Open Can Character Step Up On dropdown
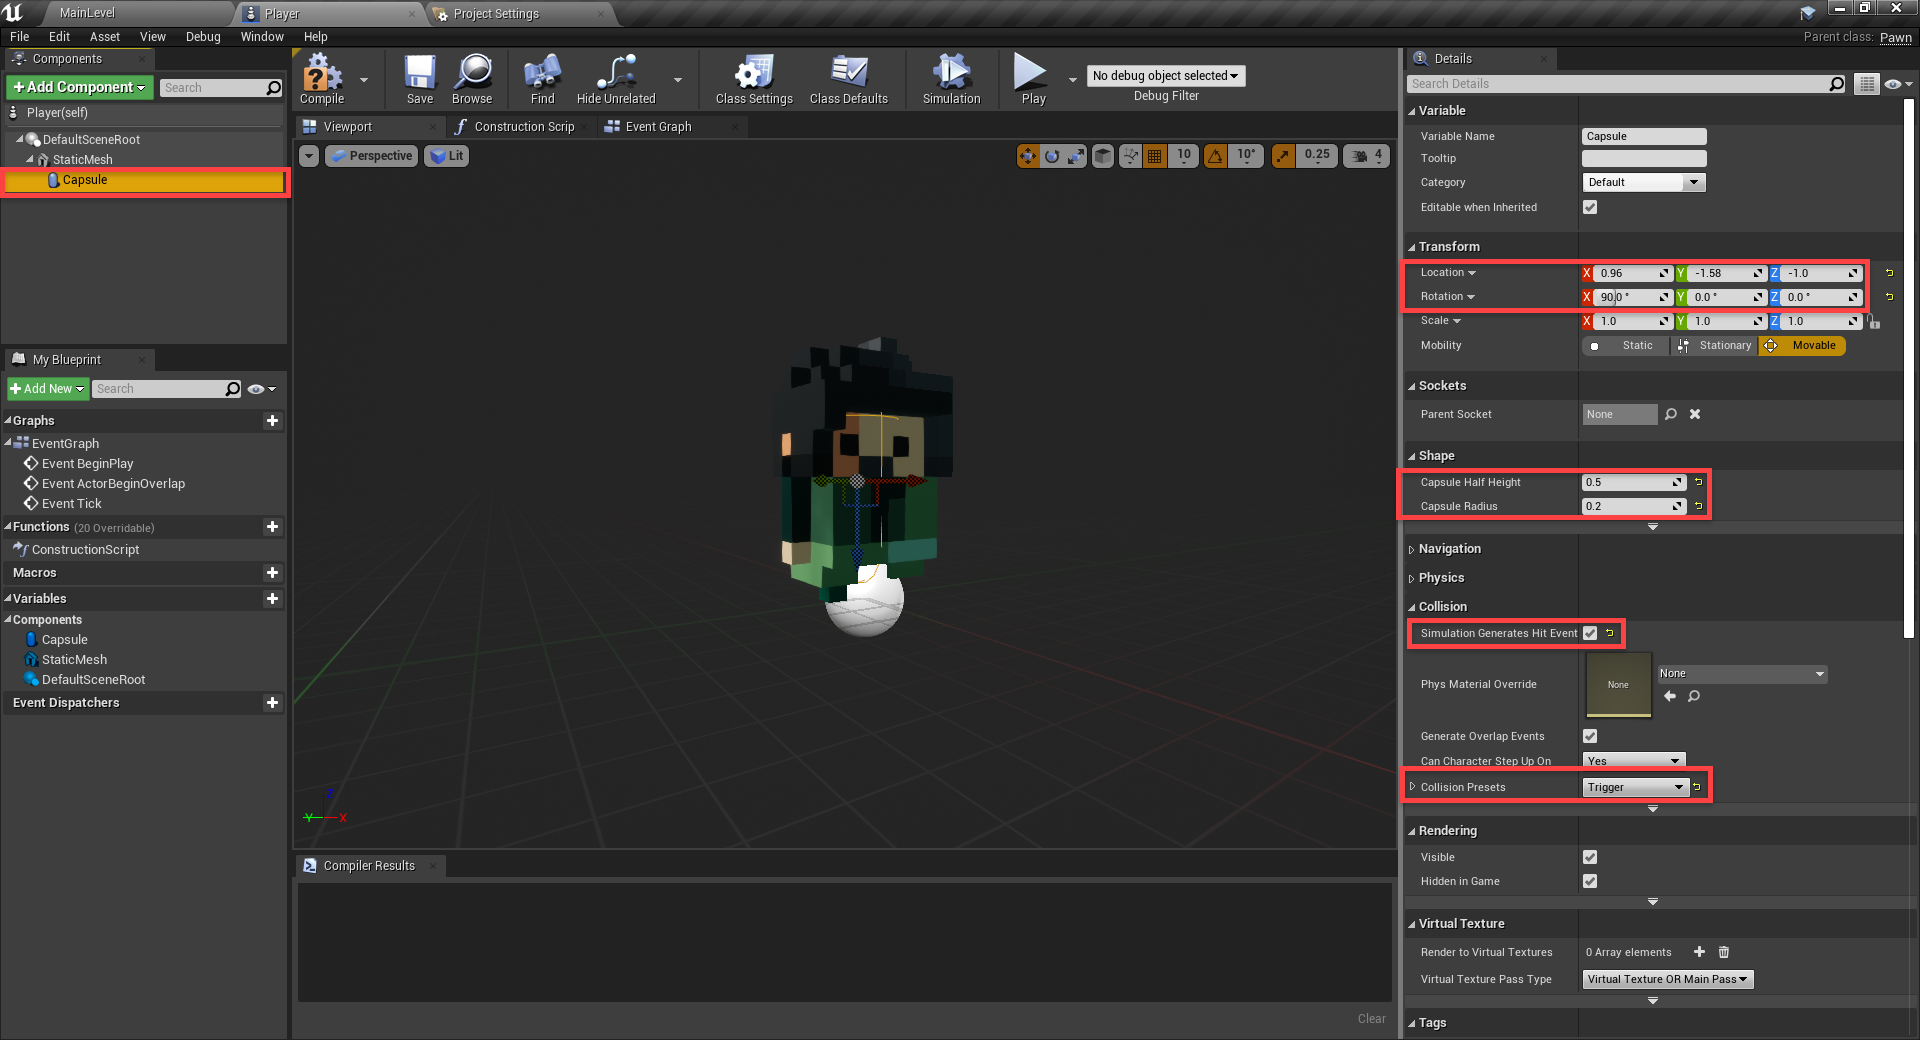The height and width of the screenshot is (1040, 1920). click(1633, 761)
